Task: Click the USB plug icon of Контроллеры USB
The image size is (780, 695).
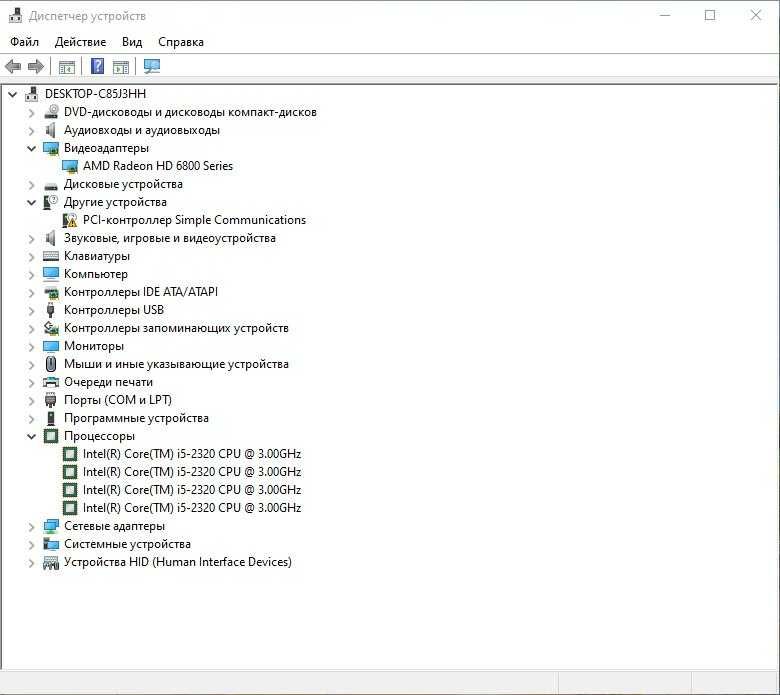Action: coord(50,310)
